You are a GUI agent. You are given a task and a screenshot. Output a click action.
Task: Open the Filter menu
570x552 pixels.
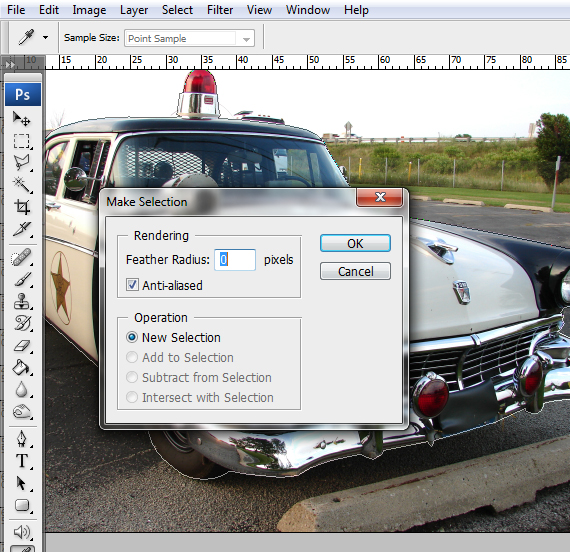coord(220,10)
